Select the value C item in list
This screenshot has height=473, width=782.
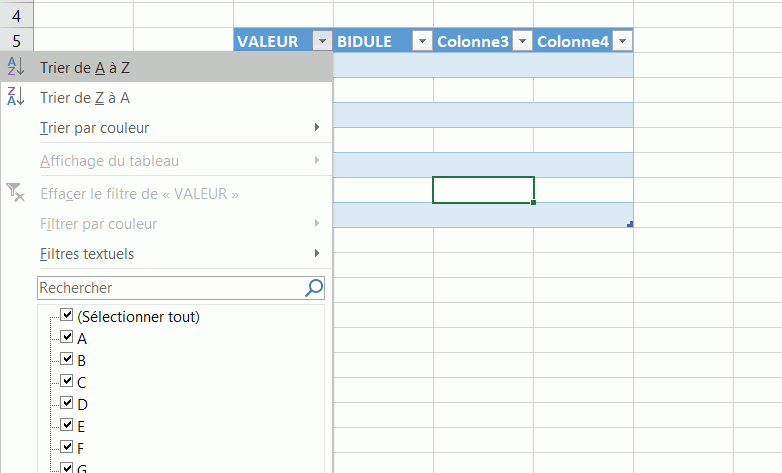(82, 382)
